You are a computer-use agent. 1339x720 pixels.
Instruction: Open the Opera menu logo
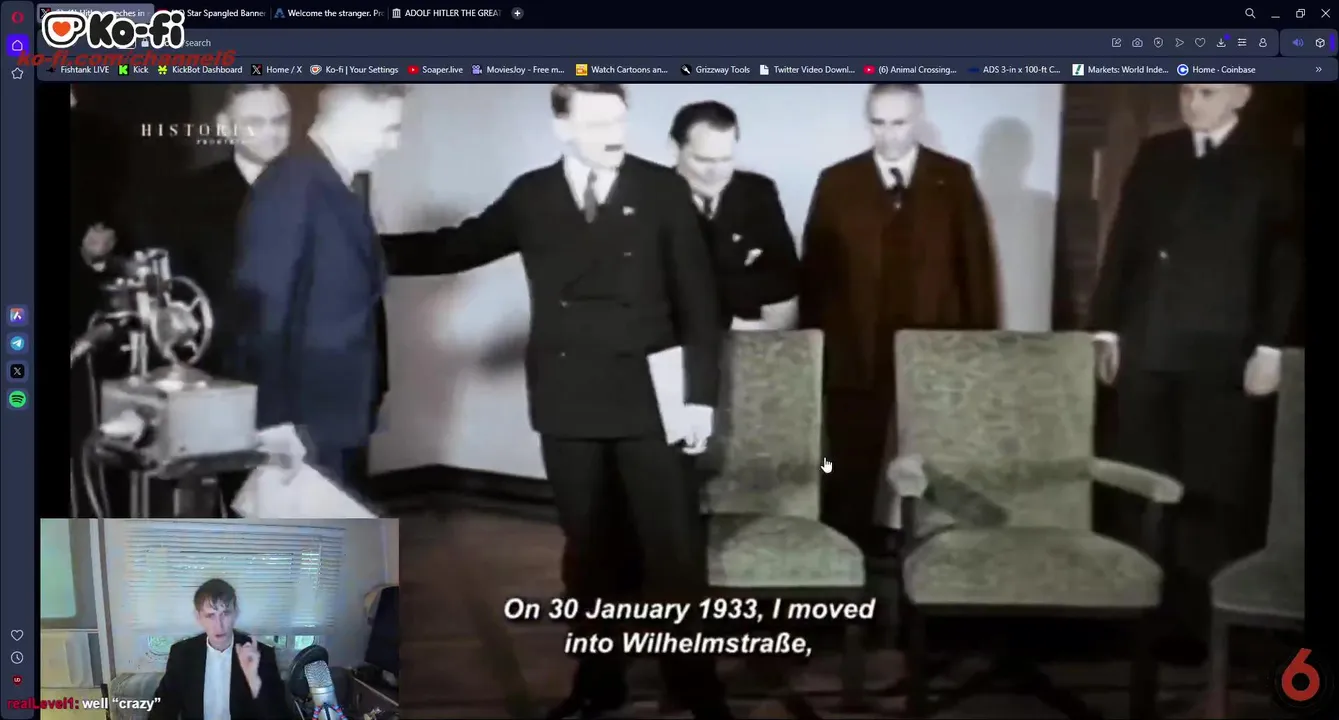(17, 17)
